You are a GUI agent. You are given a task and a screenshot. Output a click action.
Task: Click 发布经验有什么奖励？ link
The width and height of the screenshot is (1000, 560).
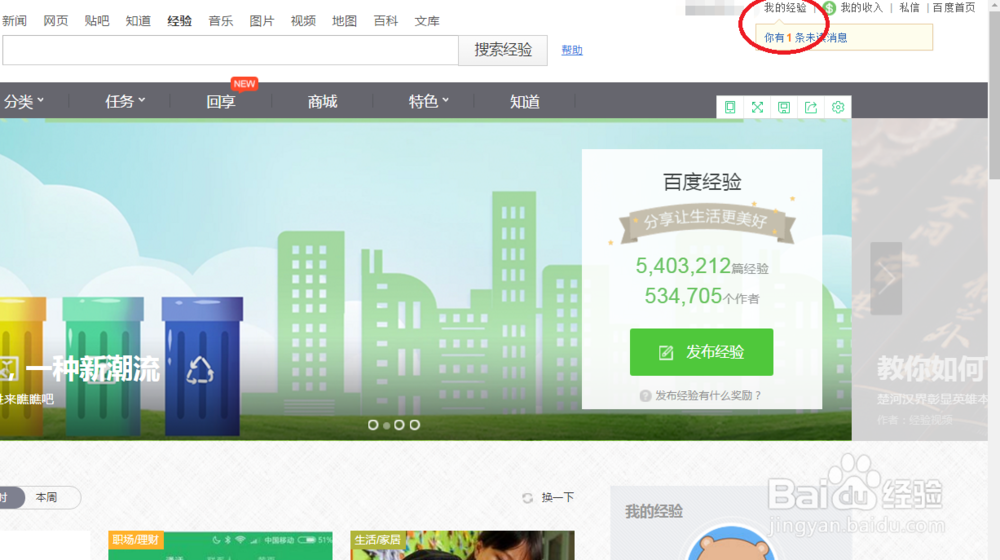(x=709, y=395)
